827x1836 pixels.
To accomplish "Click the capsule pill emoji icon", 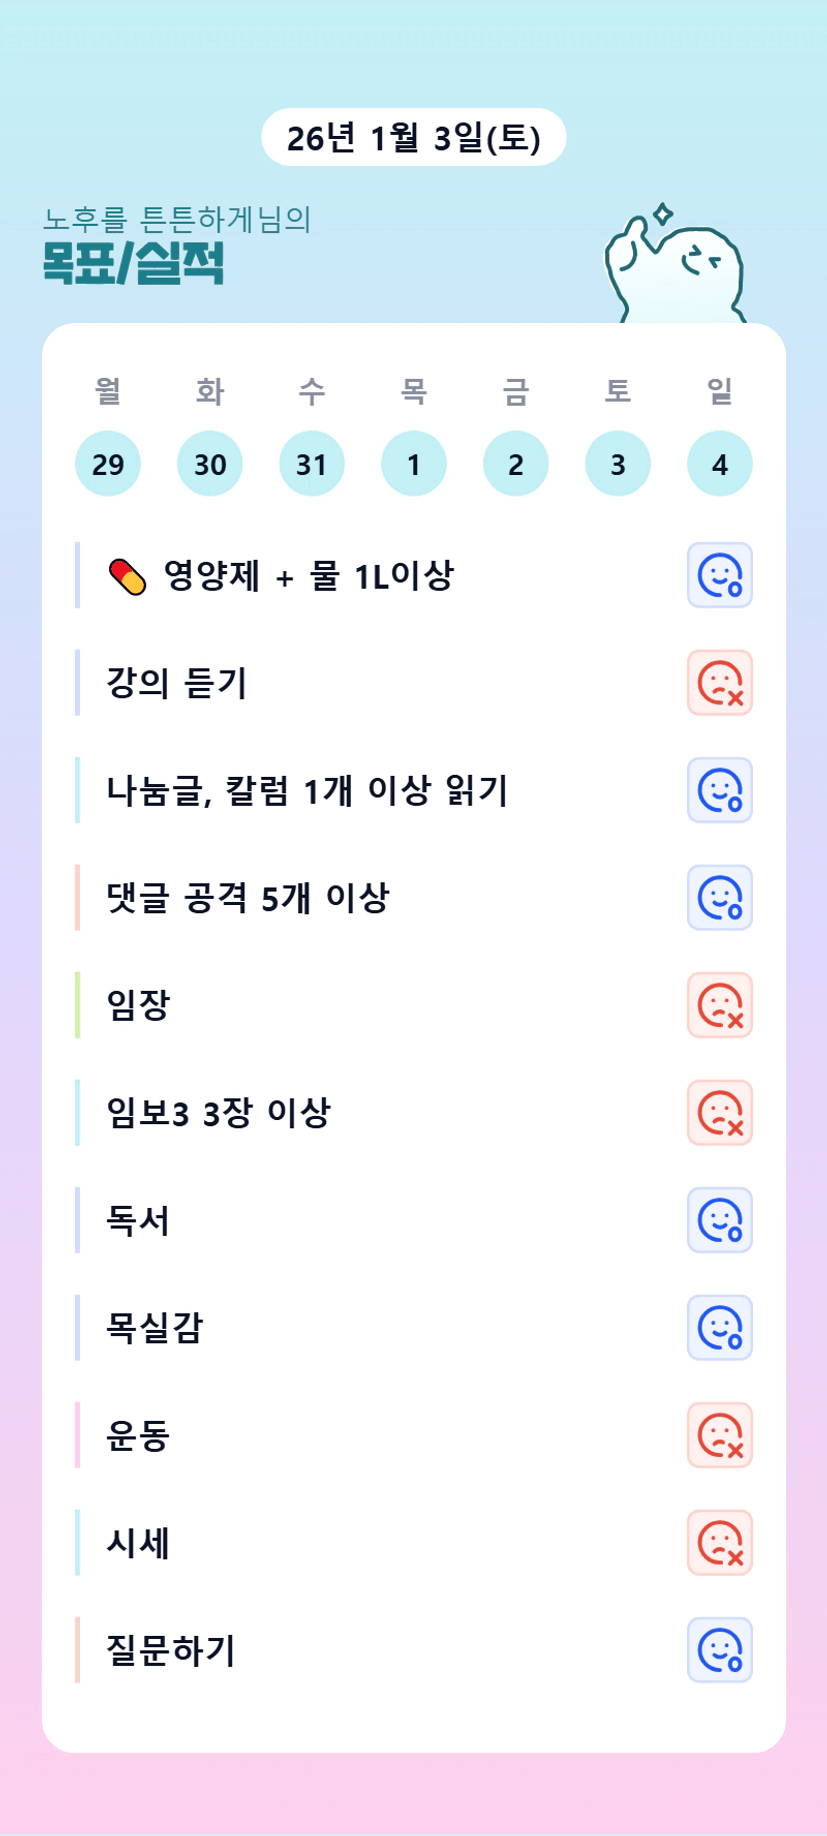I will [127, 577].
